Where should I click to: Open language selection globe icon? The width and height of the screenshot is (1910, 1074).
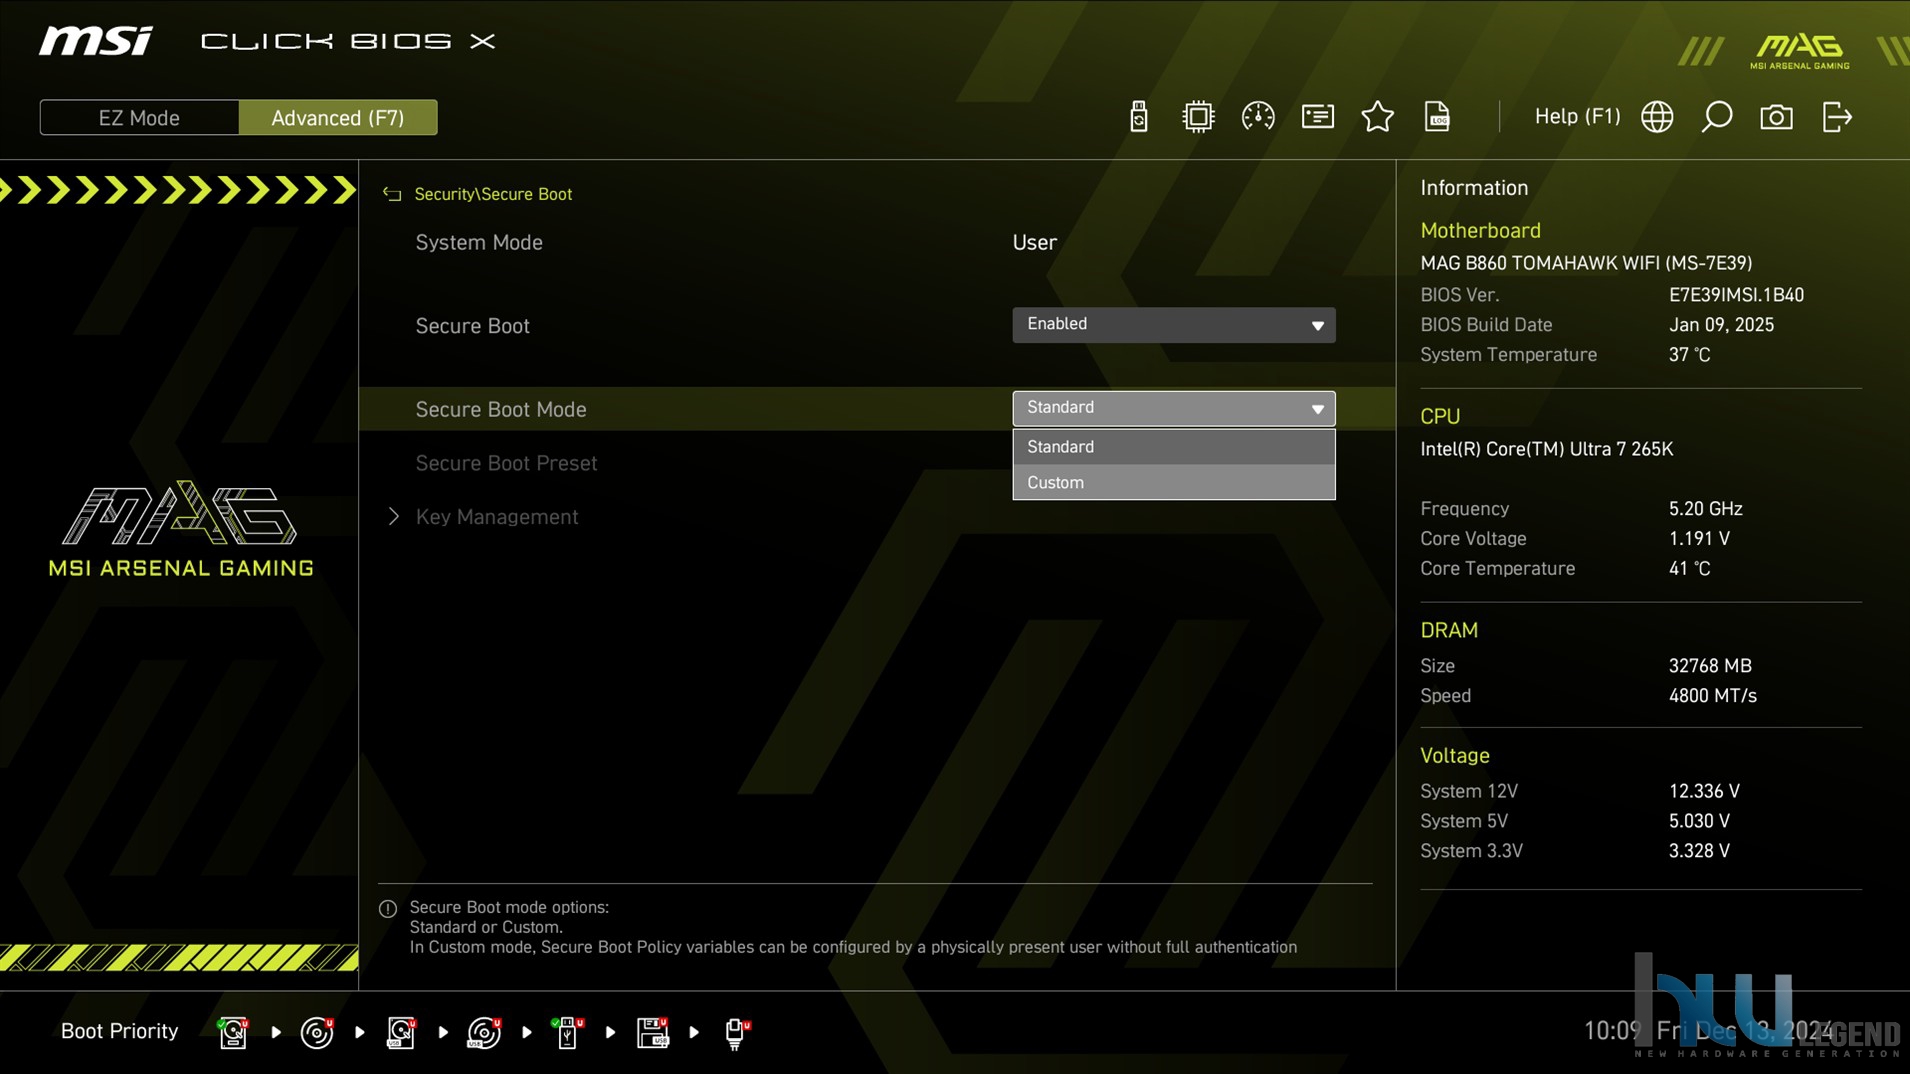click(1657, 117)
